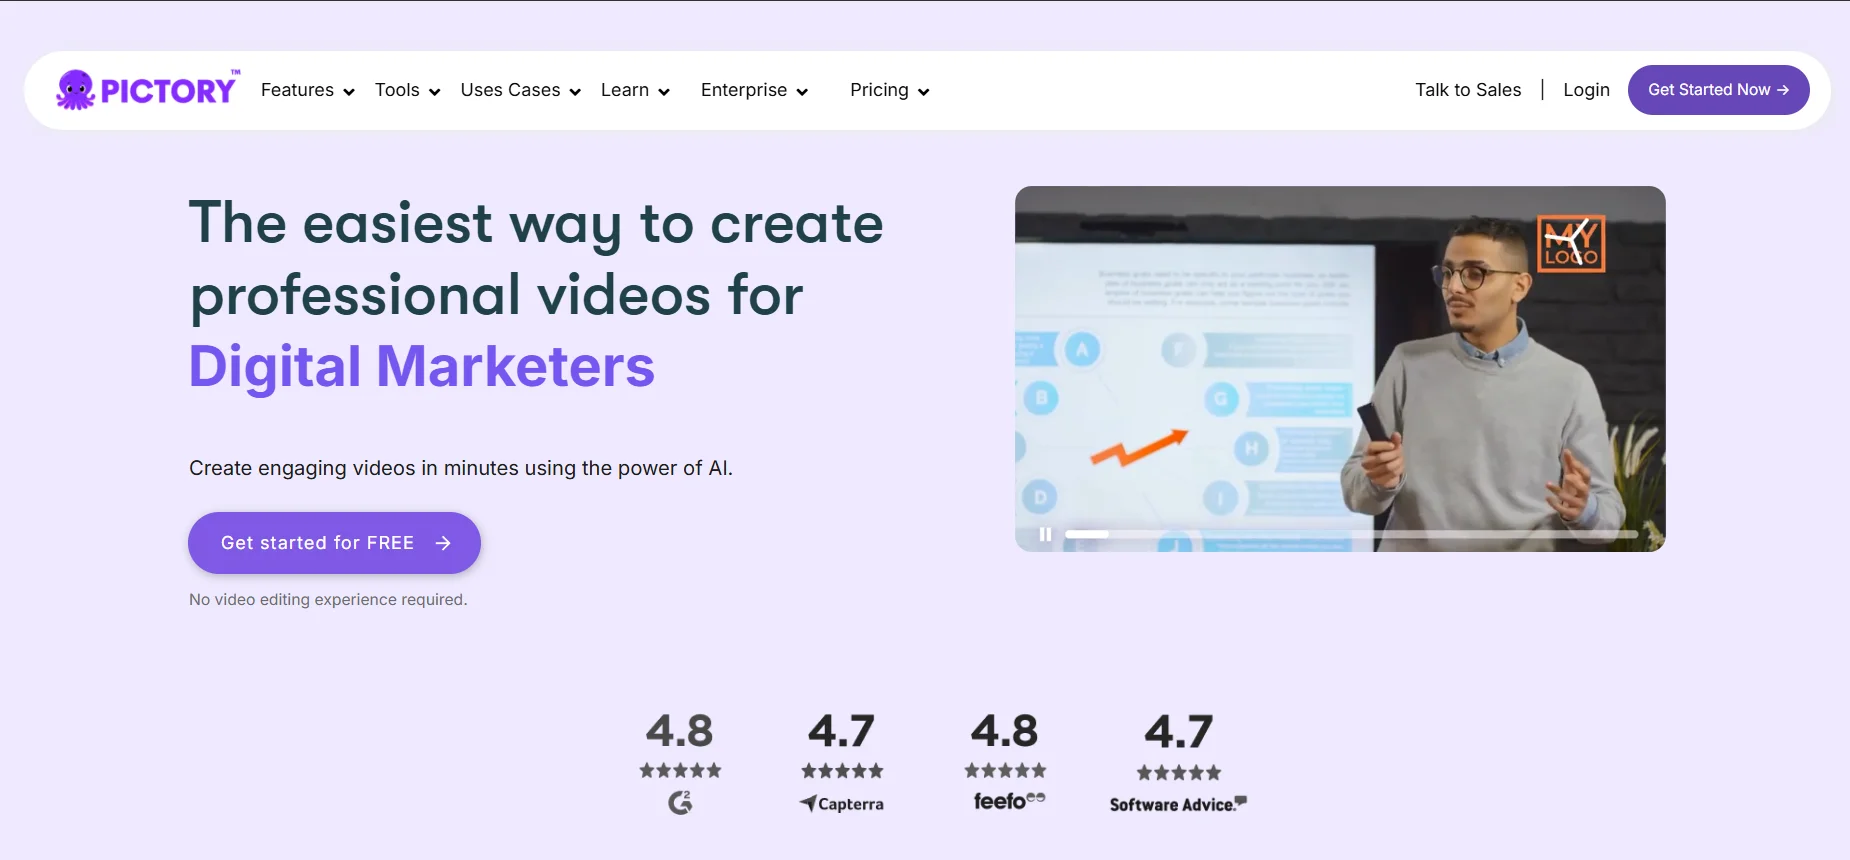Expand the Tools dropdown chevron
Image resolution: width=1850 pixels, height=860 pixels.
pos(434,92)
